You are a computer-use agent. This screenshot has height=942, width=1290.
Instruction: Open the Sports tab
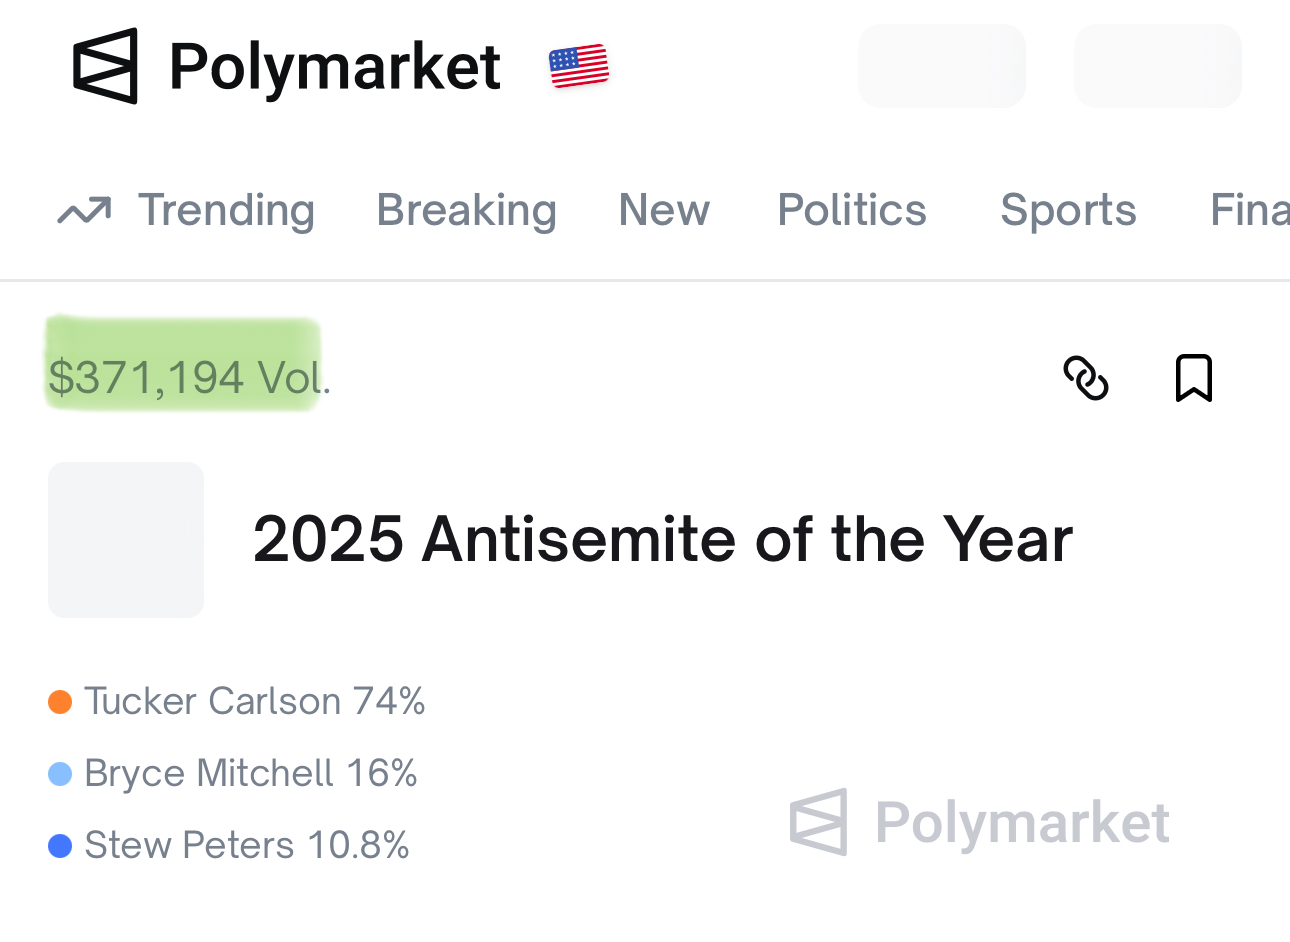pyautogui.click(x=1068, y=211)
